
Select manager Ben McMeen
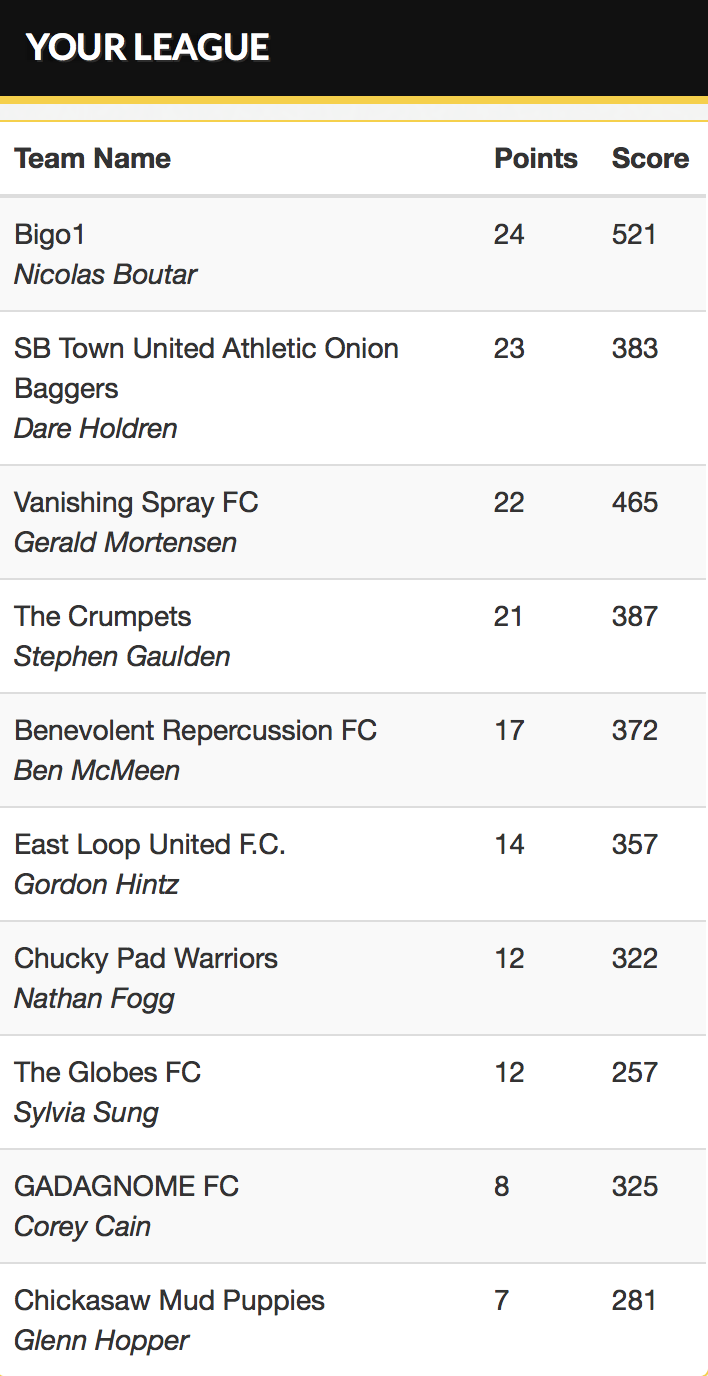(97, 770)
